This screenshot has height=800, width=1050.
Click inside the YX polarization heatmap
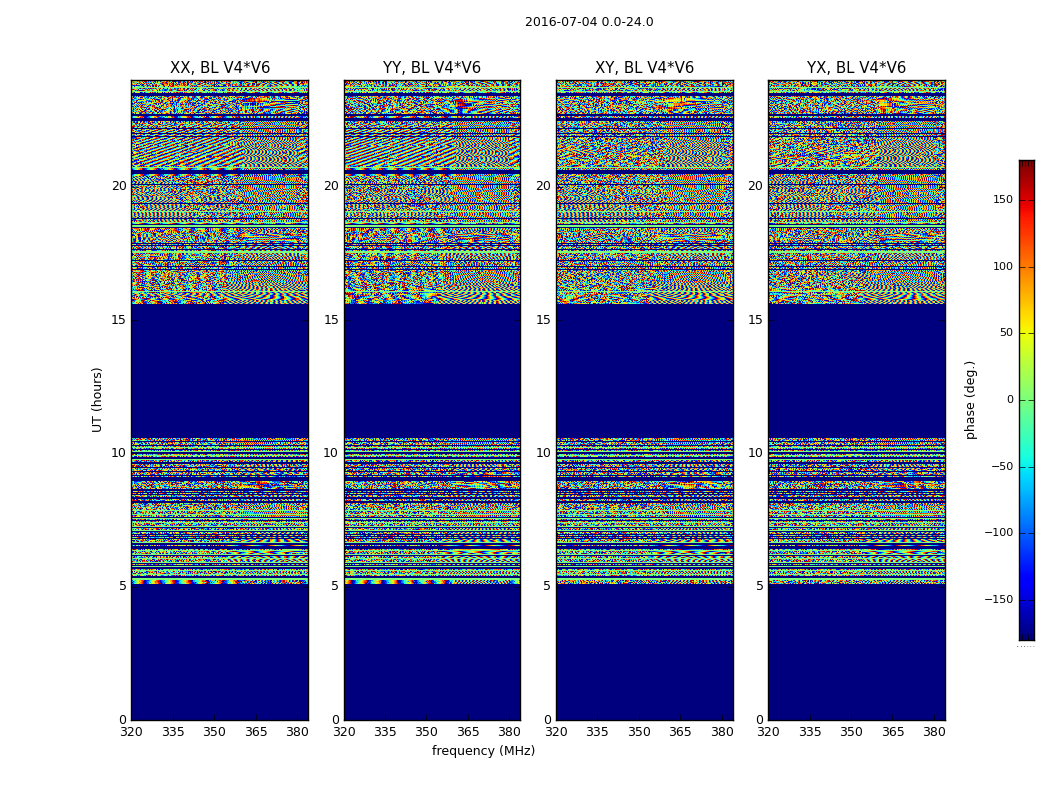click(856, 400)
